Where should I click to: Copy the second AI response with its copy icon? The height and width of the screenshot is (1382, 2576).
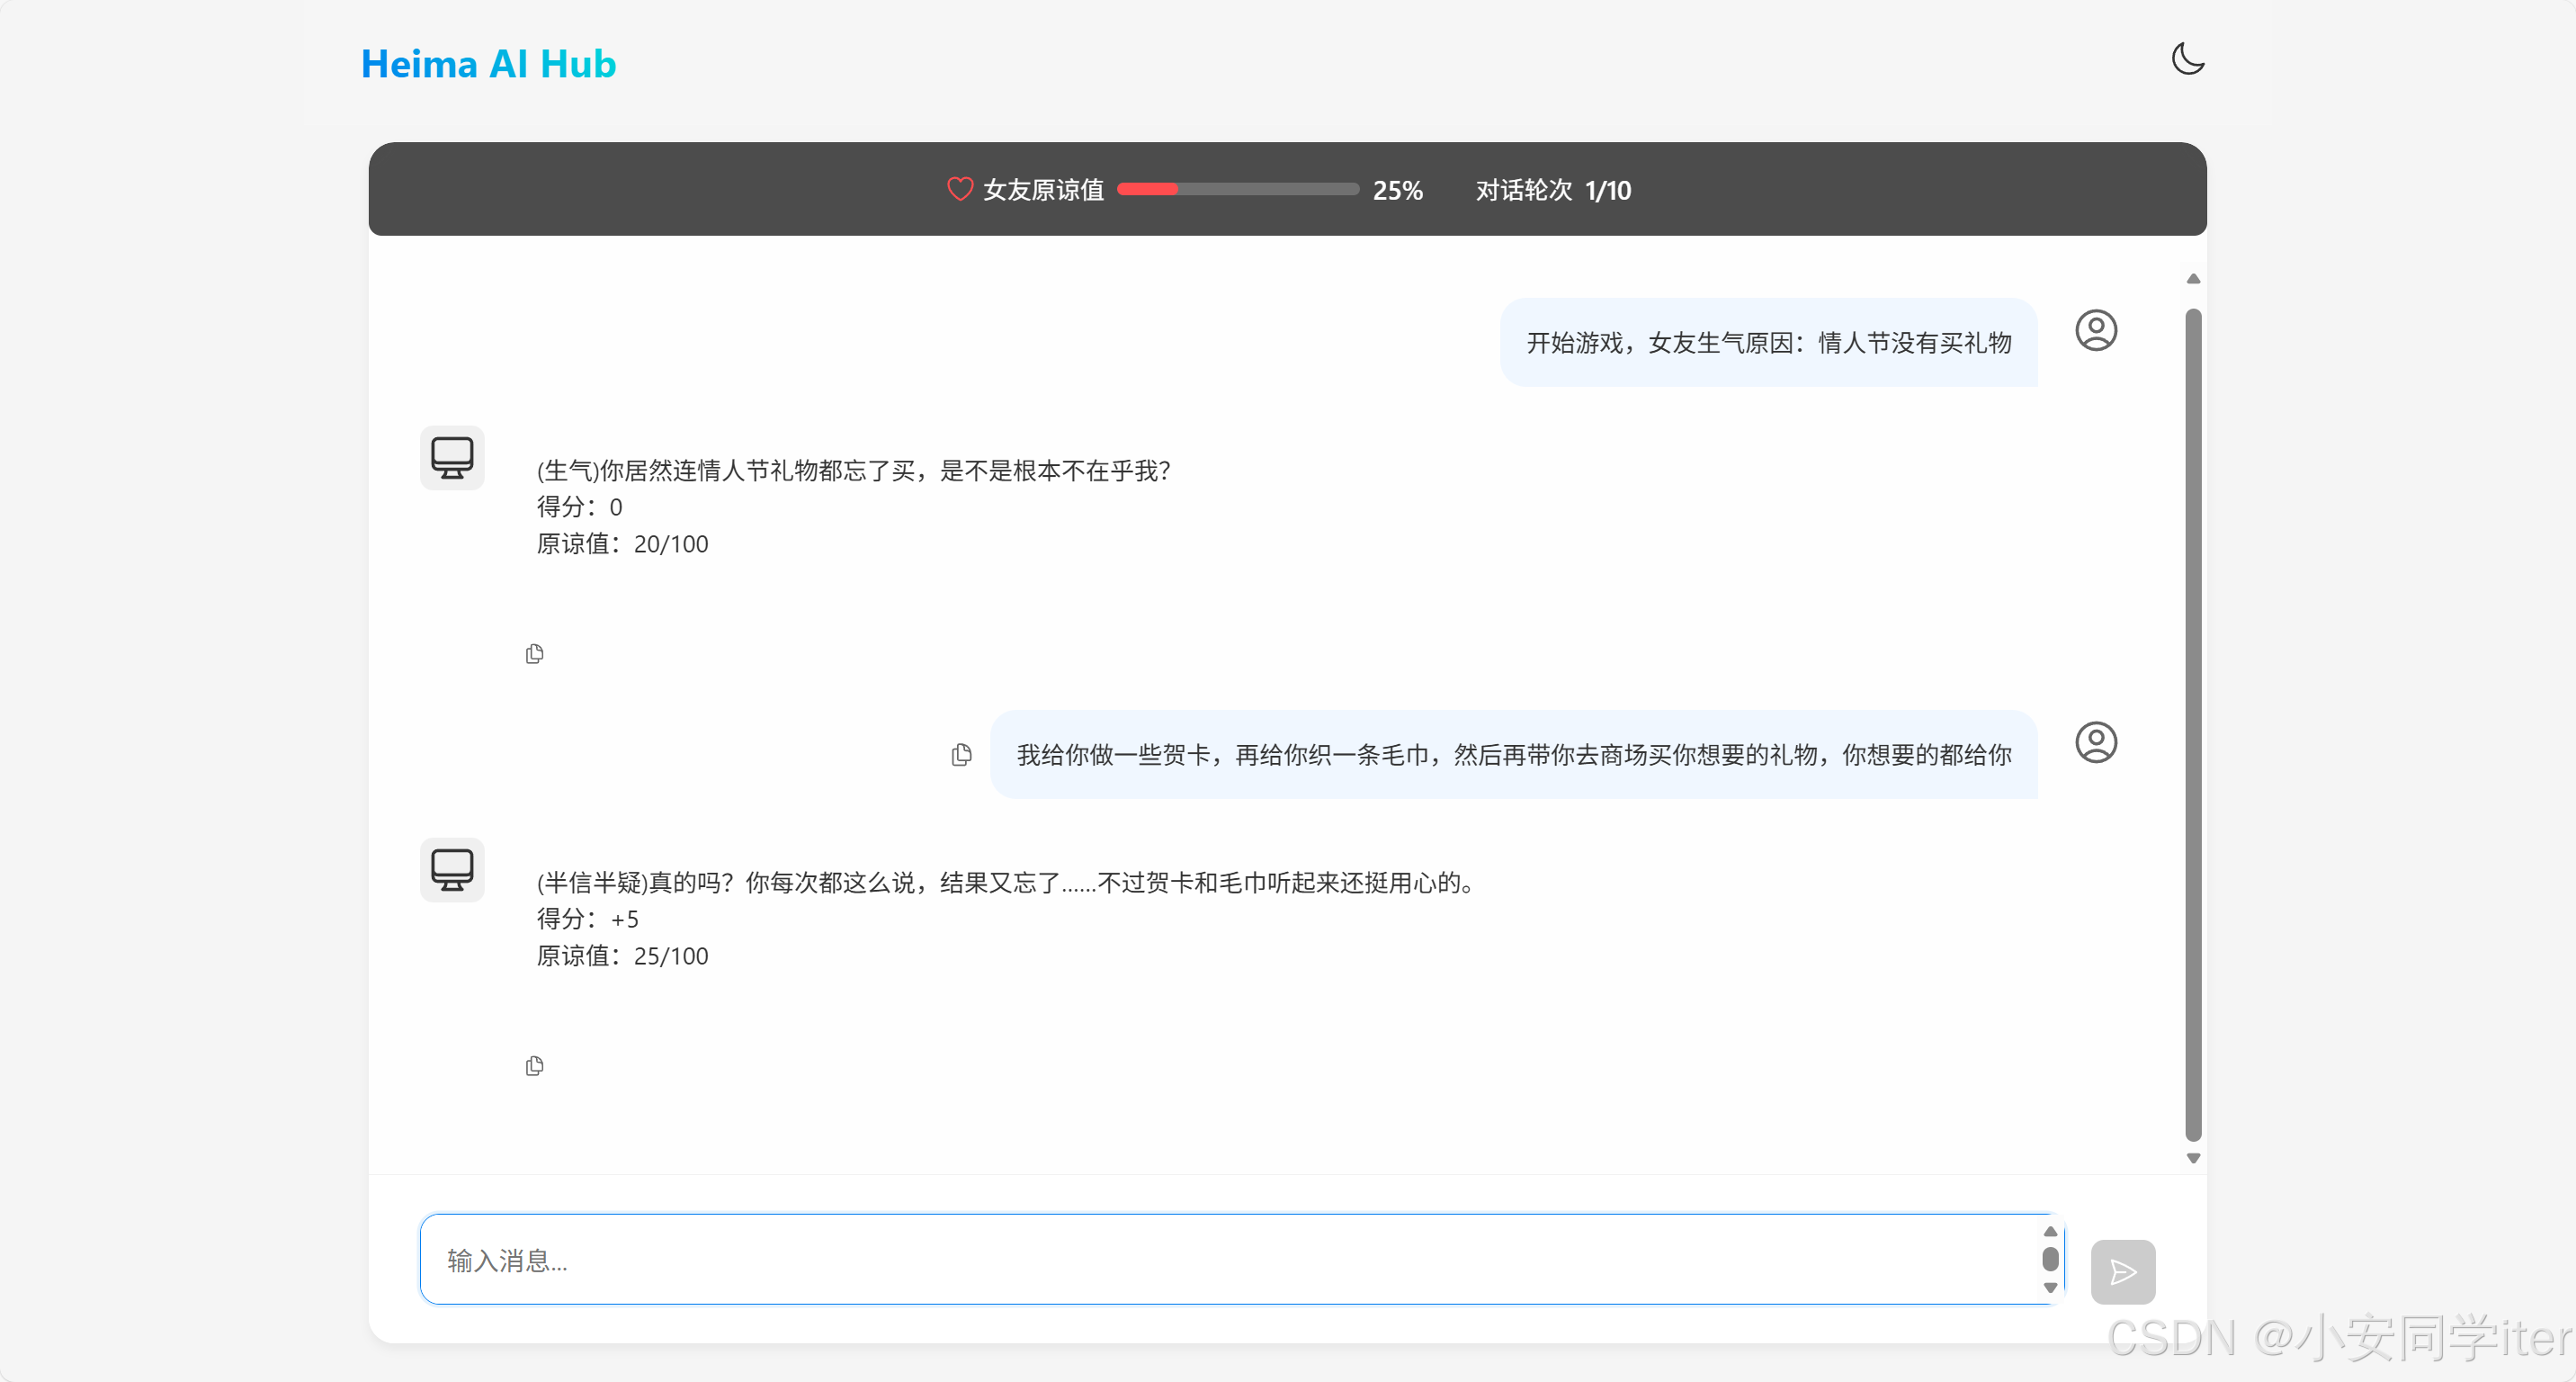[534, 1065]
